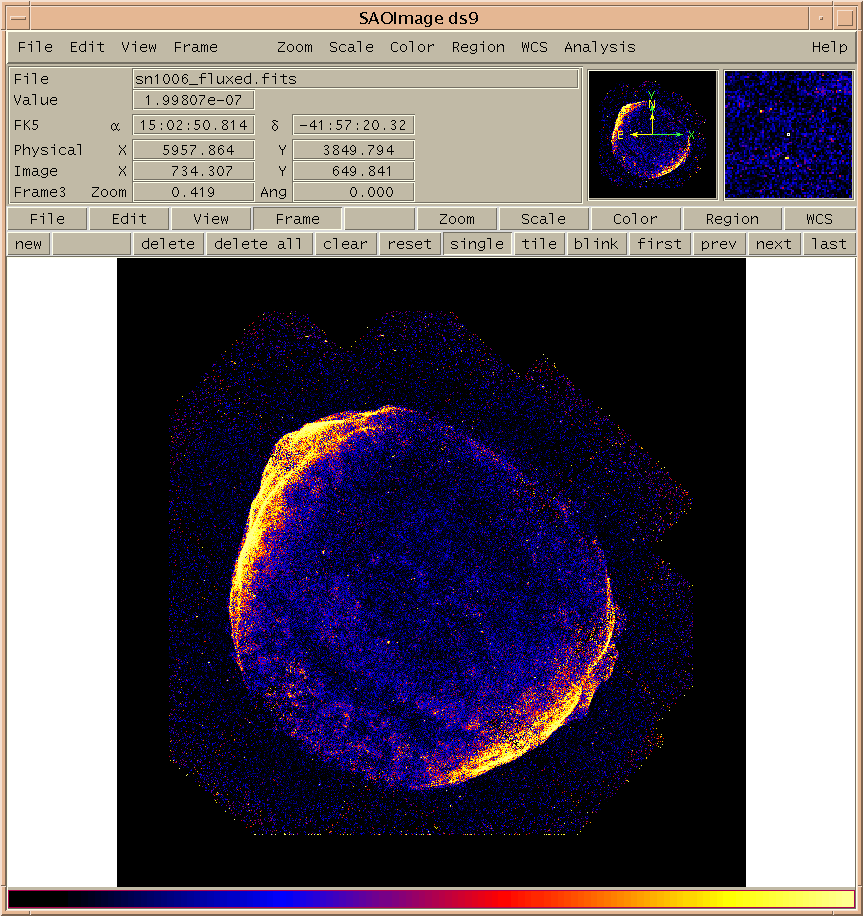
Task: Click the pixel Value field 1.99807e-07
Action: click(193, 100)
